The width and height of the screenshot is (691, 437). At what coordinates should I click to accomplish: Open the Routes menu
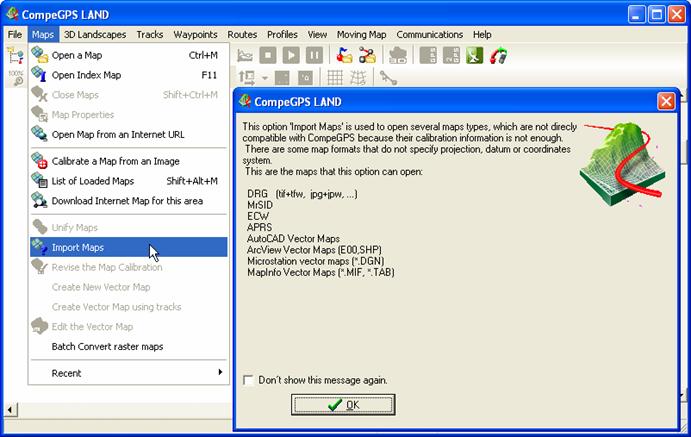pyautogui.click(x=242, y=34)
